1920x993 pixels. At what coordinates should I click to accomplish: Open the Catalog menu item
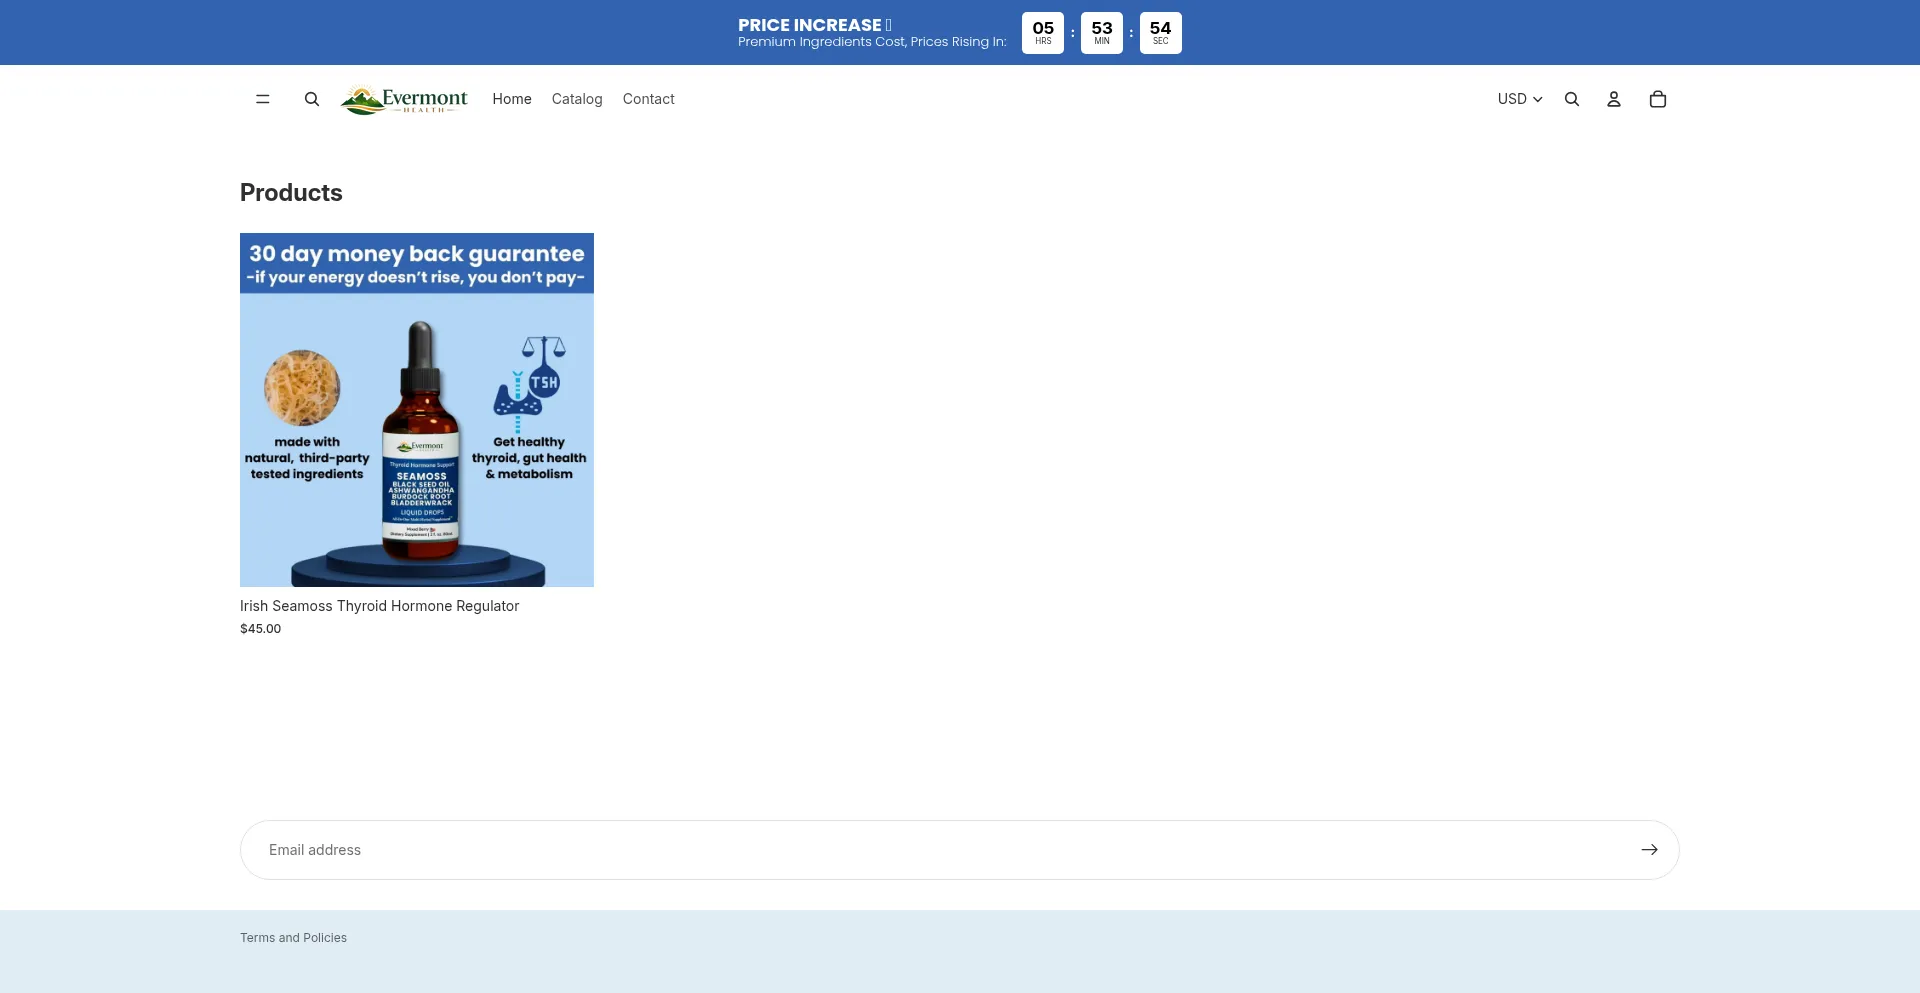pyautogui.click(x=577, y=99)
